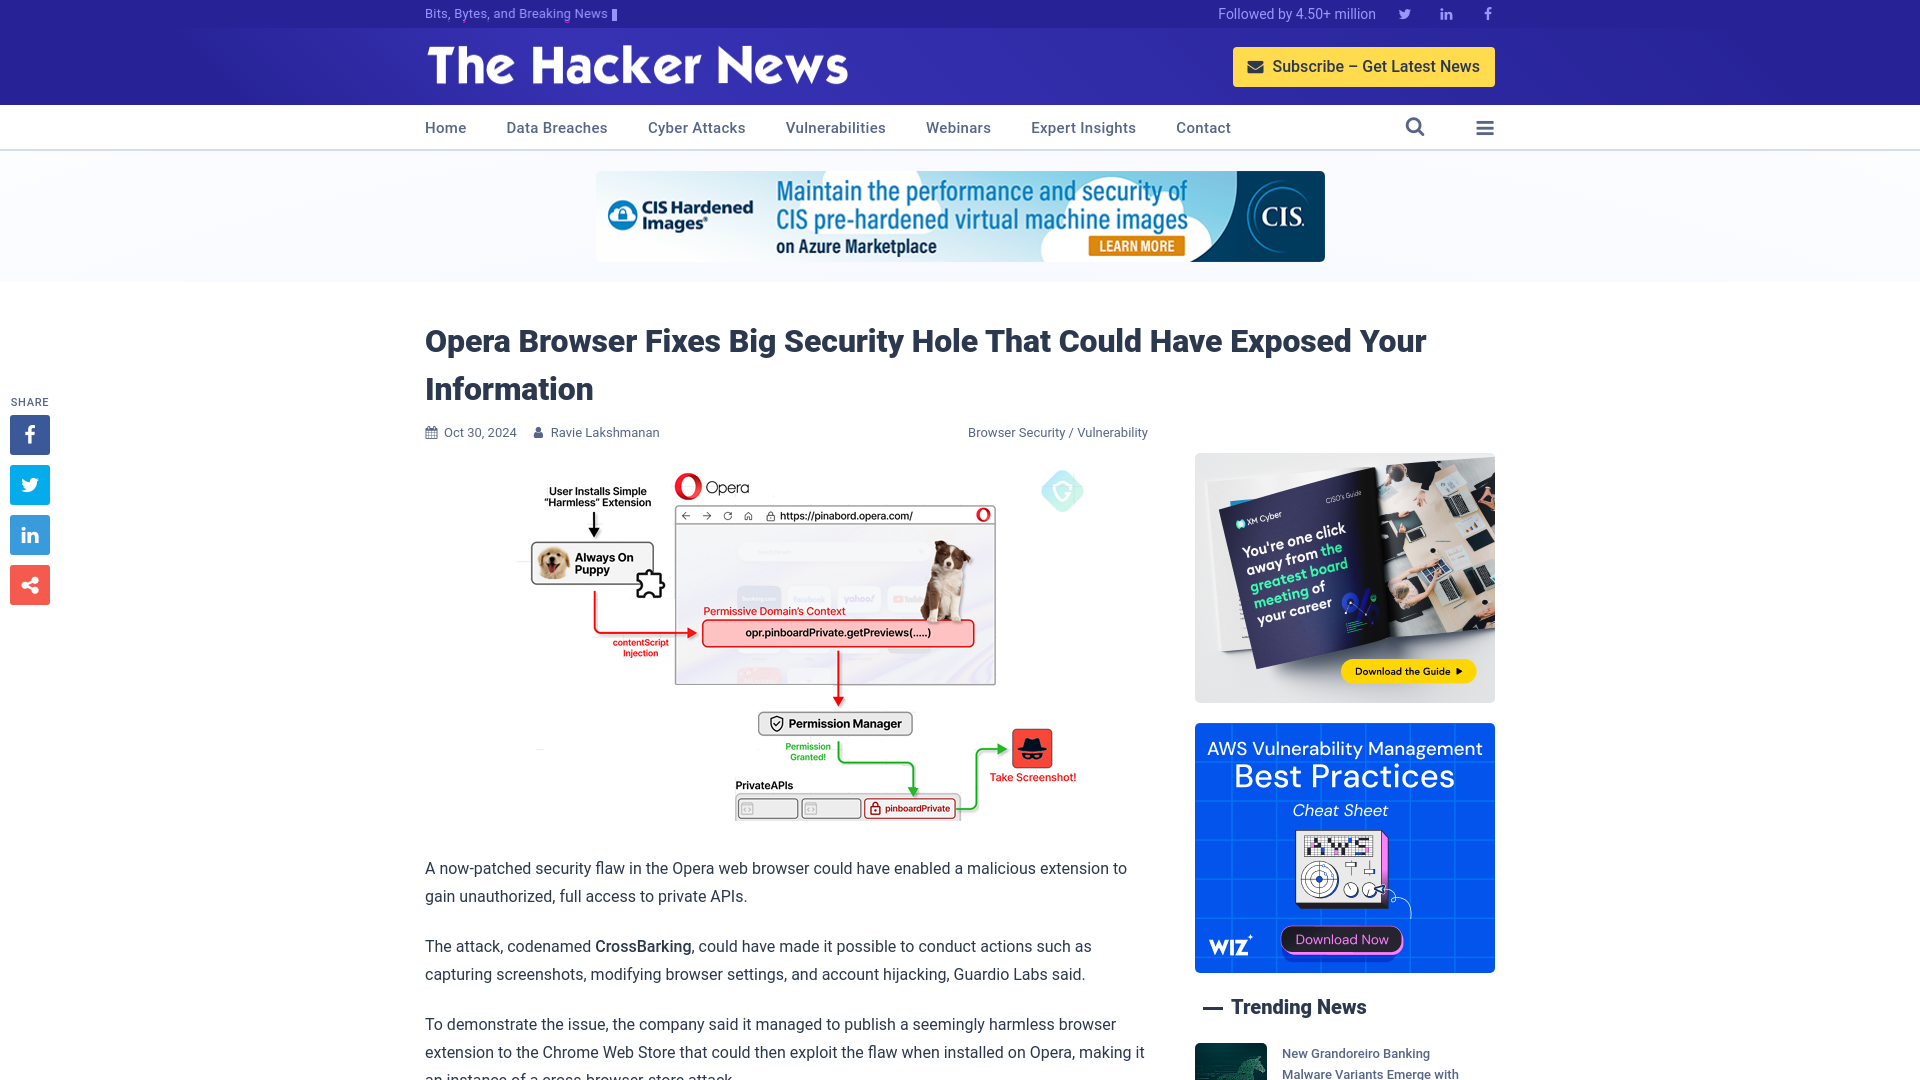Select the Vulnerabilities menu tab
Image resolution: width=1920 pixels, height=1080 pixels.
835,127
